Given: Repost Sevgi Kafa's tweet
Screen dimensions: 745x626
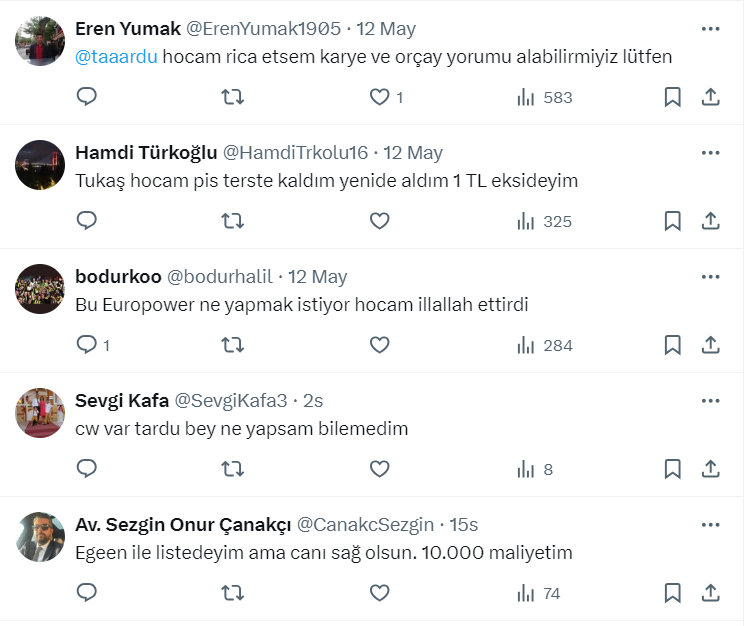Looking at the screenshot, I should pos(232,469).
